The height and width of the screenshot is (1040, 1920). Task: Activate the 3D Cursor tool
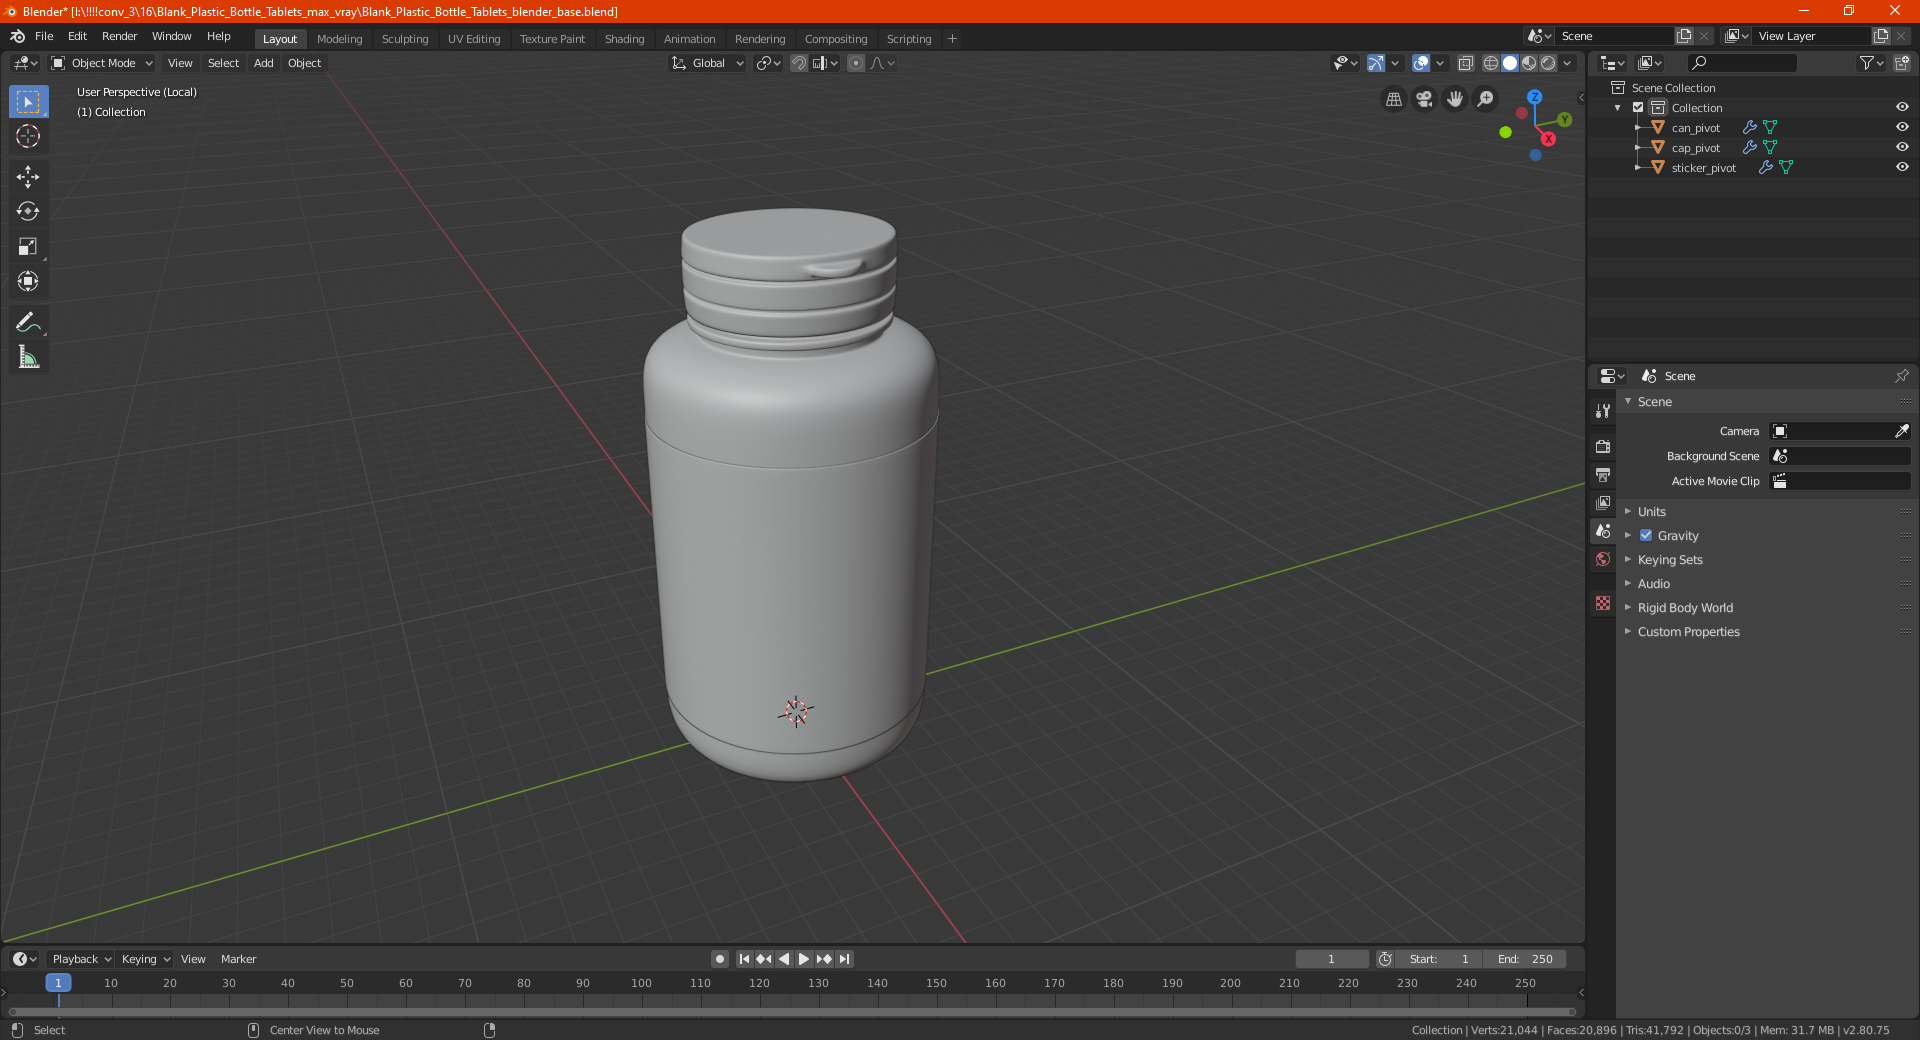(x=28, y=137)
